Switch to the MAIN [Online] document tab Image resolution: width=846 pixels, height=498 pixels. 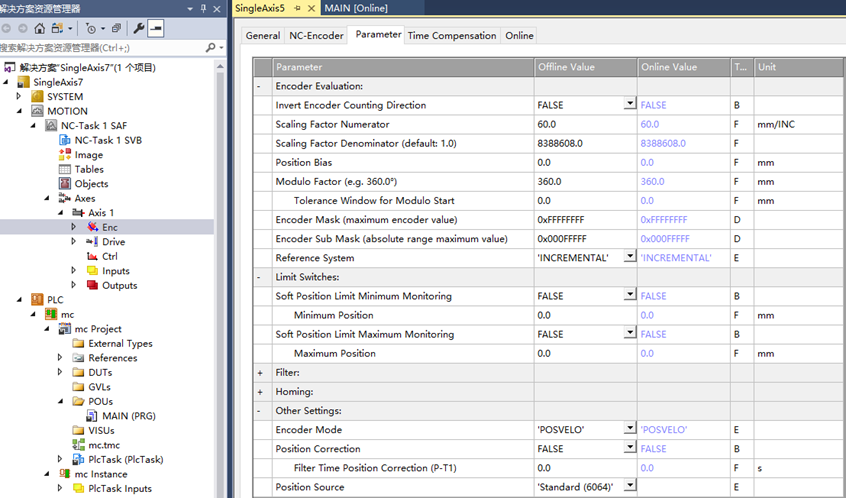(x=356, y=8)
